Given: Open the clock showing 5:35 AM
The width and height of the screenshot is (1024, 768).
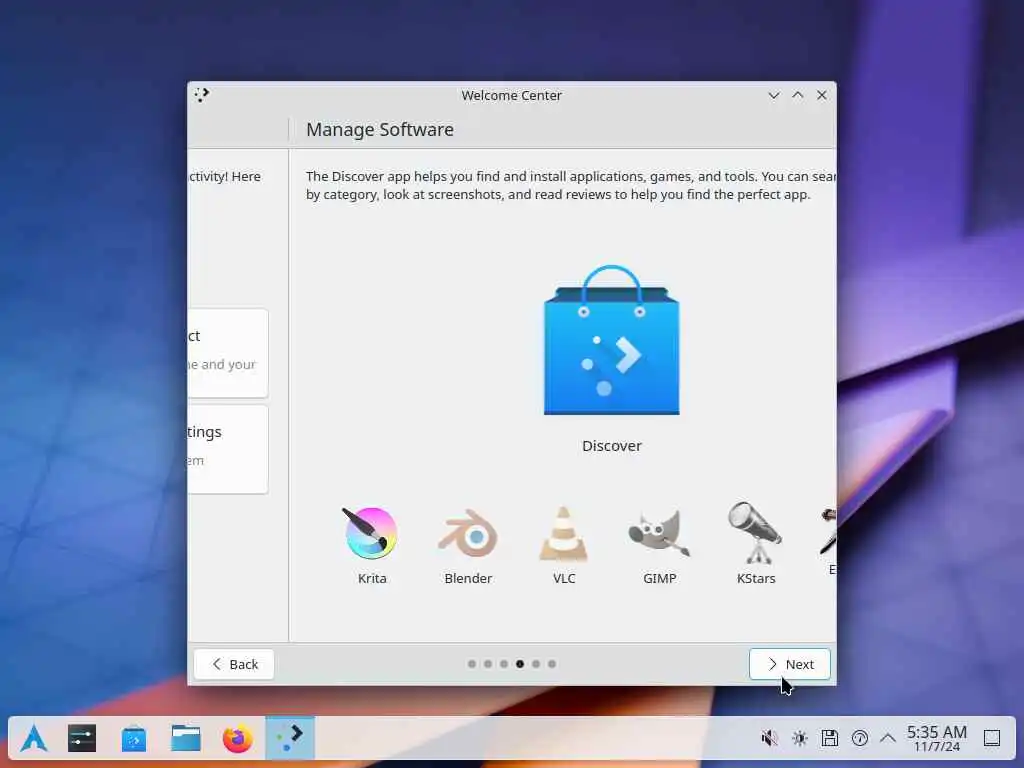Looking at the screenshot, I should (x=936, y=739).
